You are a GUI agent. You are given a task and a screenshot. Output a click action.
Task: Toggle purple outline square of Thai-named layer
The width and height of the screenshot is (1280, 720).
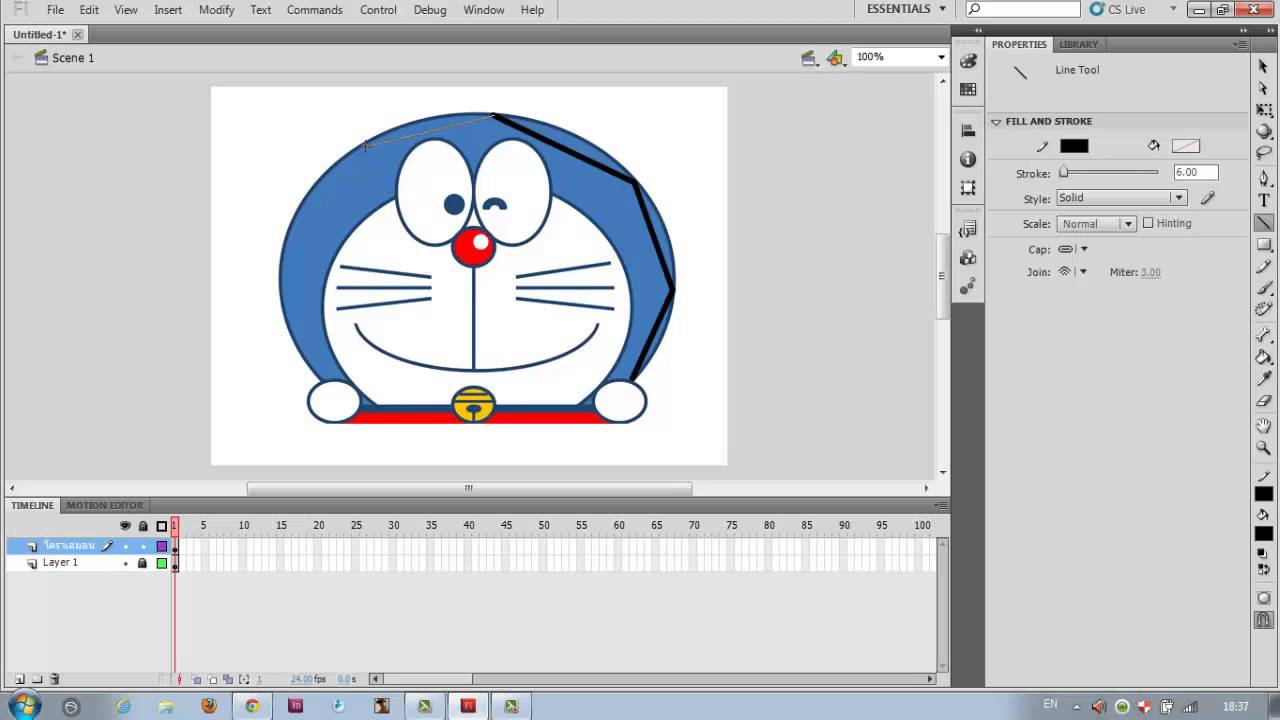161,546
